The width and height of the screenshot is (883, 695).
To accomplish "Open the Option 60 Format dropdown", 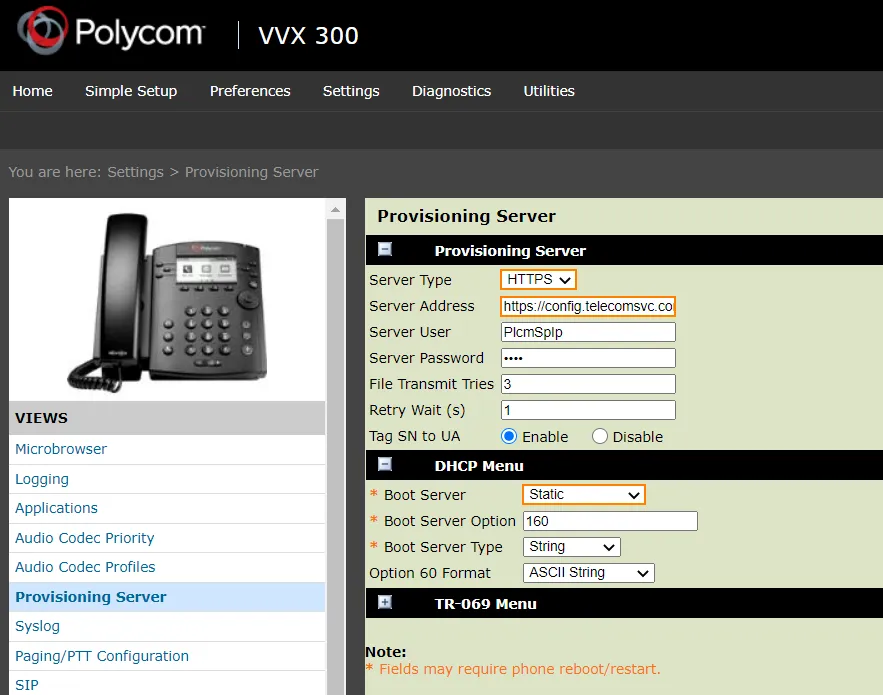I will [588, 573].
